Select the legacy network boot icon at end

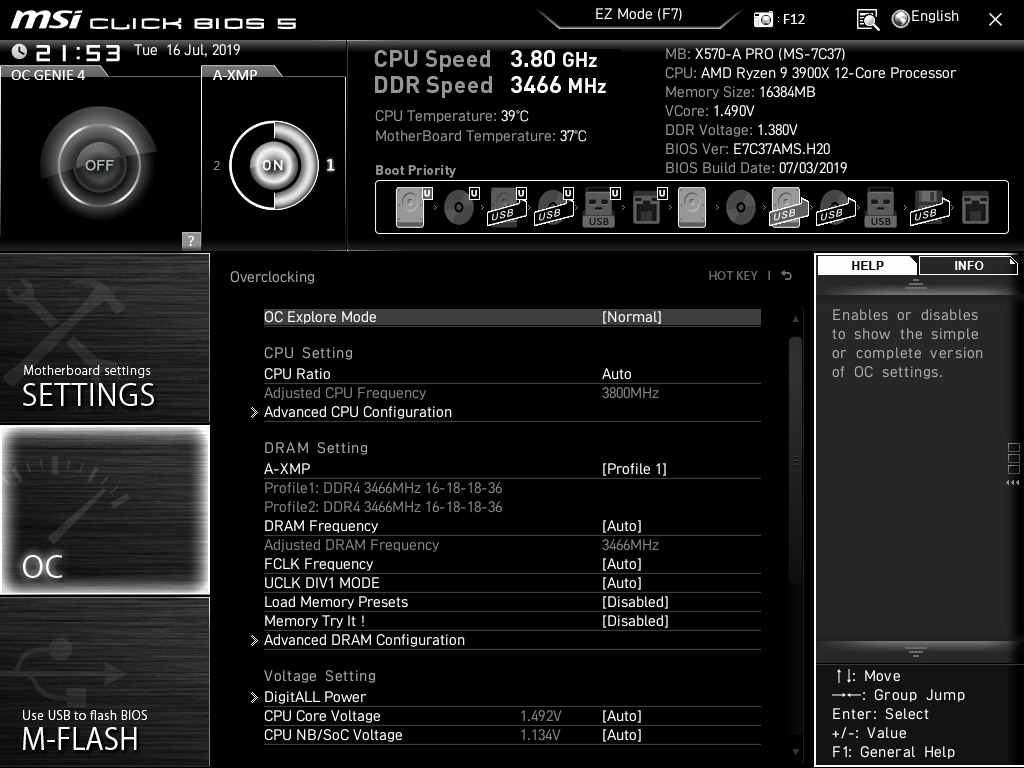coord(976,207)
